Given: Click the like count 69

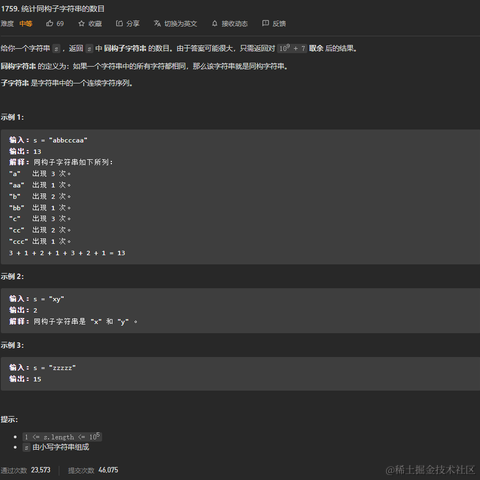Looking at the screenshot, I should pyautogui.click(x=60, y=24).
